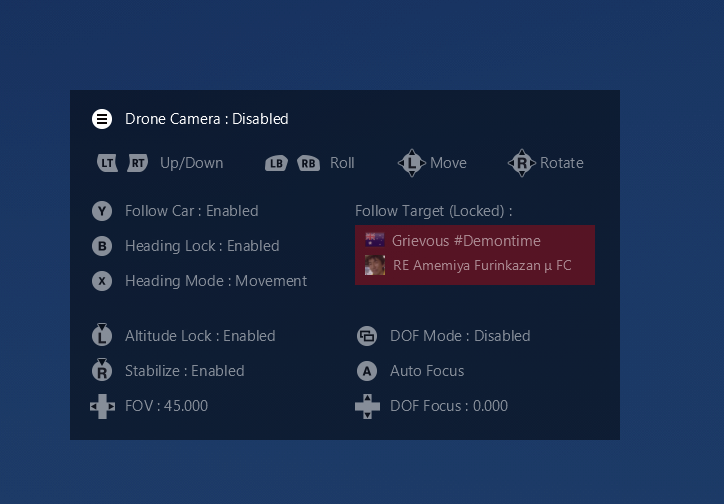Image resolution: width=724 pixels, height=504 pixels.
Task: Toggle Altitude Lock Enabled setting
Action: click(x=200, y=336)
